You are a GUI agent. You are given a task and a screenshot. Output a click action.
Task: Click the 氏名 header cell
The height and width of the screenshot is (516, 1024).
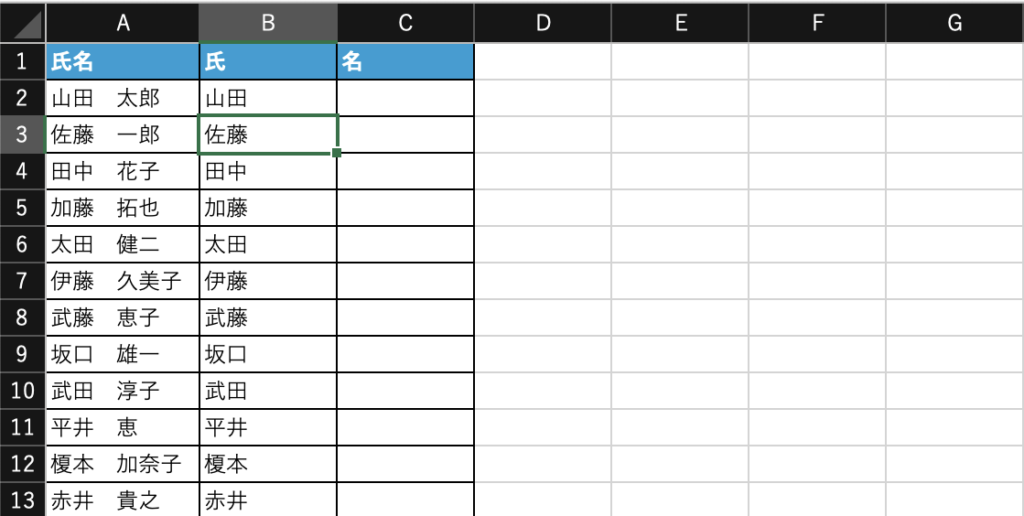123,62
